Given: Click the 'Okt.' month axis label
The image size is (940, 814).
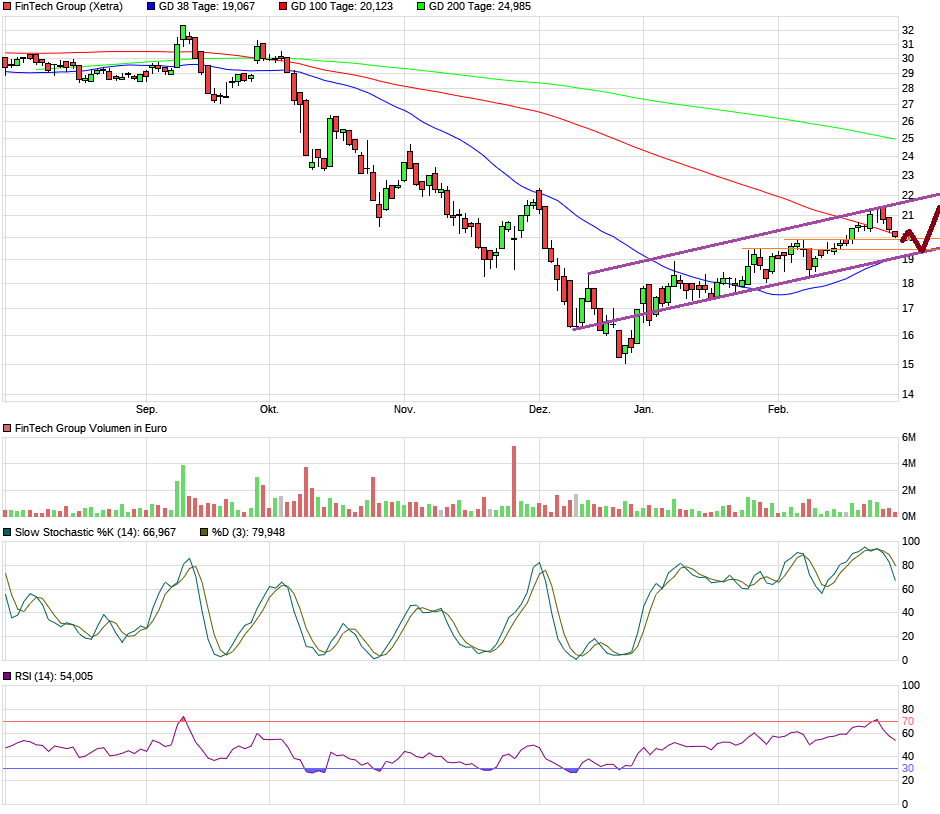Looking at the screenshot, I should click(x=269, y=409).
